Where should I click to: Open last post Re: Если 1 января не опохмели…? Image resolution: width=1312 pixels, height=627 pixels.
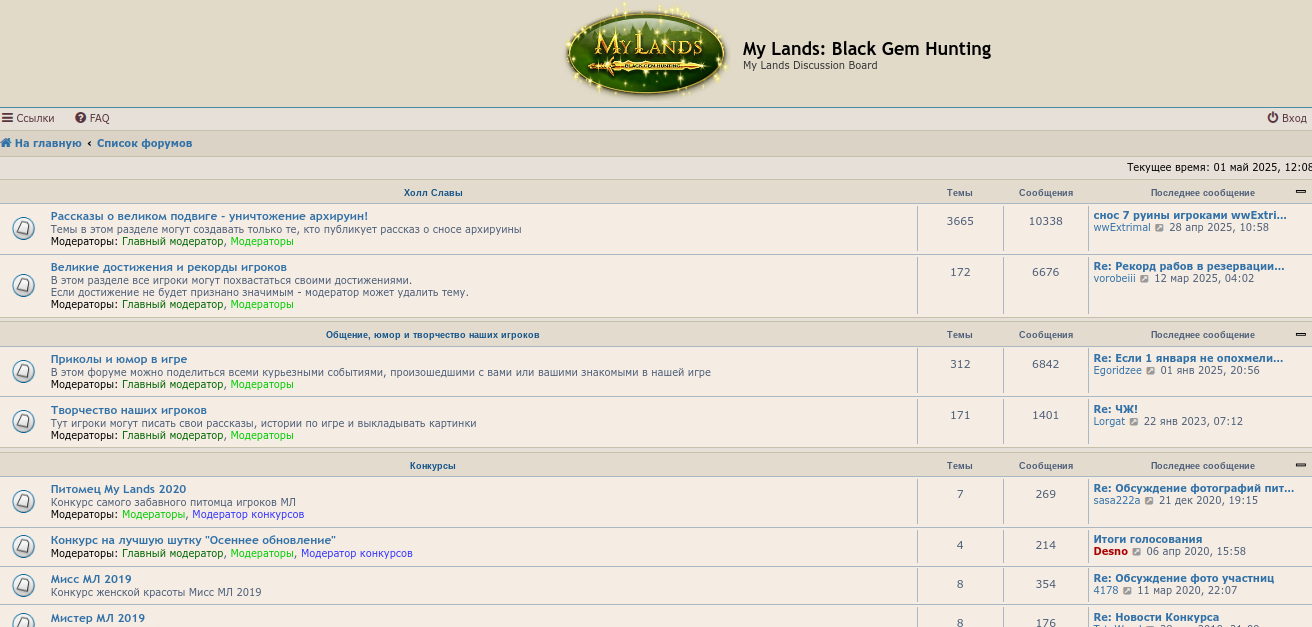(1188, 358)
